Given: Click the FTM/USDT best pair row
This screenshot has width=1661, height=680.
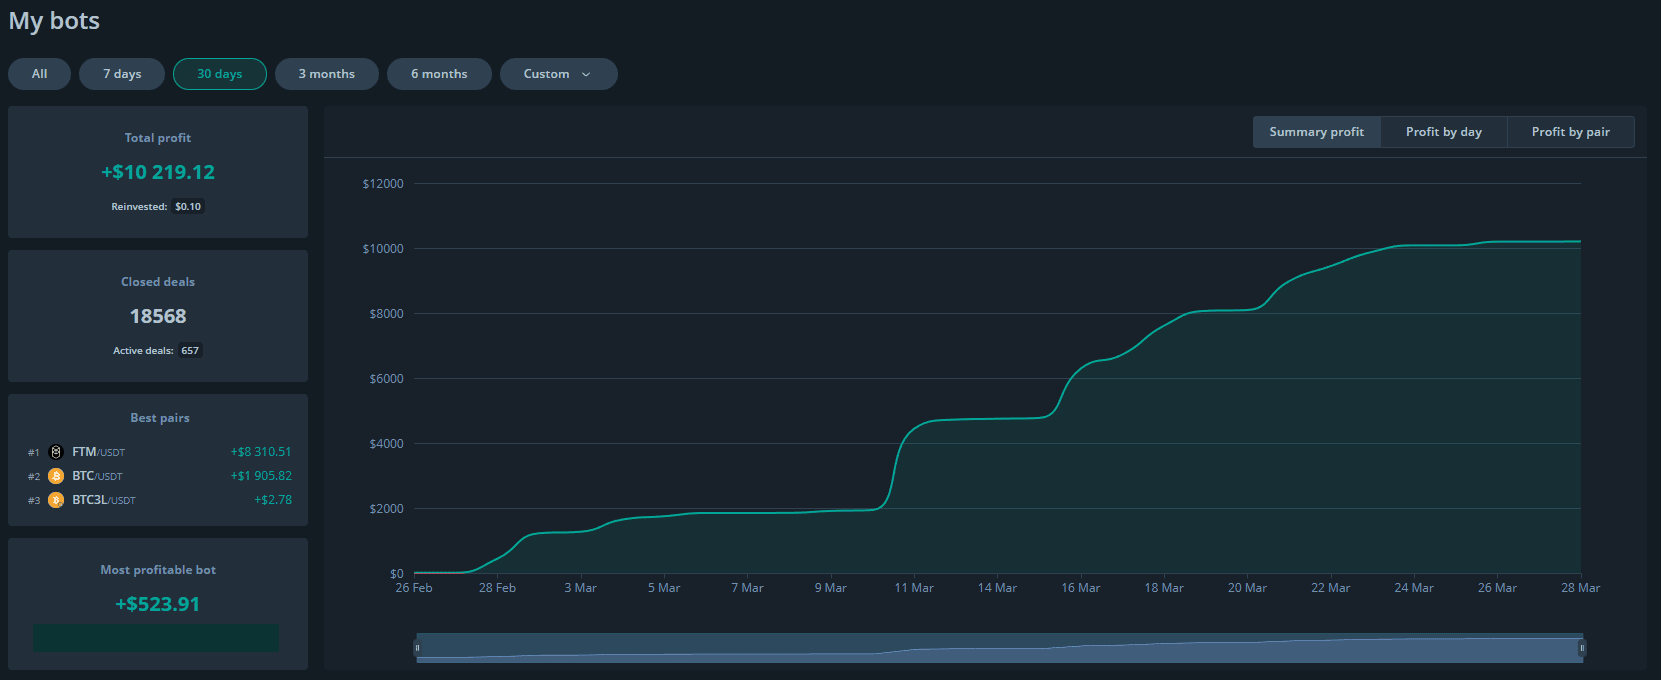Looking at the screenshot, I should 160,452.
